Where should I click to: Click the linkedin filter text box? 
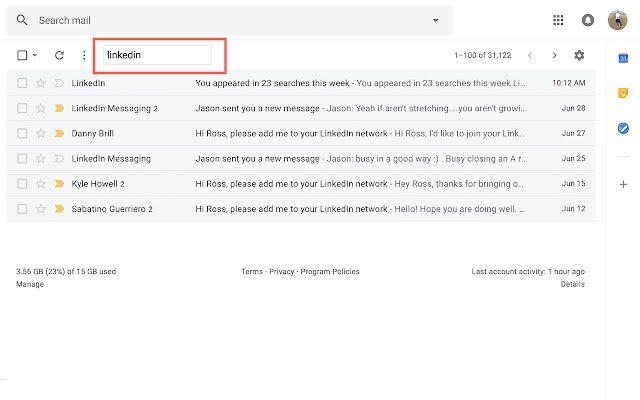coord(157,55)
